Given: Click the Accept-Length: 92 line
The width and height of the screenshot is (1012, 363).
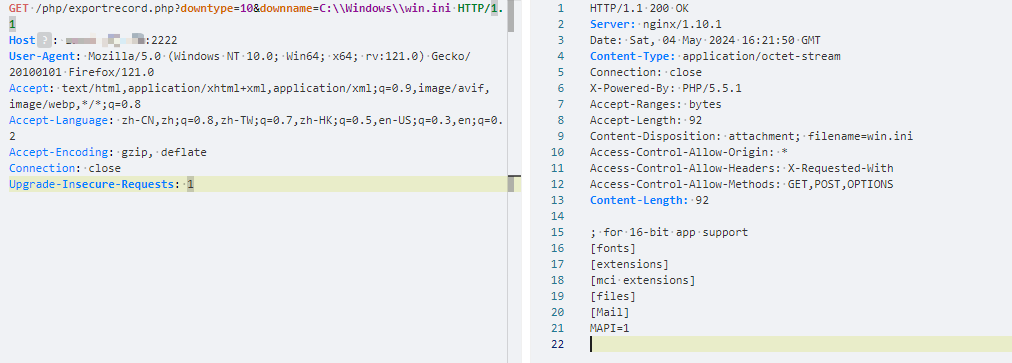Looking at the screenshot, I should coord(646,120).
